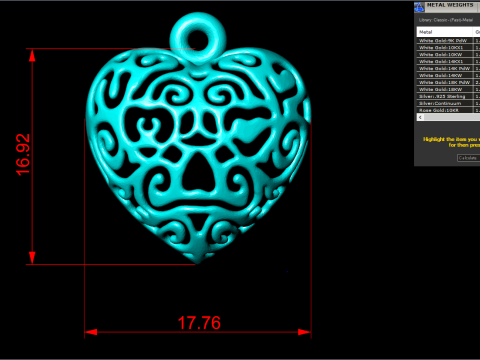Click the 16.92 height dimension text
Viewport: 480px width, 360px height.
pos(23,155)
